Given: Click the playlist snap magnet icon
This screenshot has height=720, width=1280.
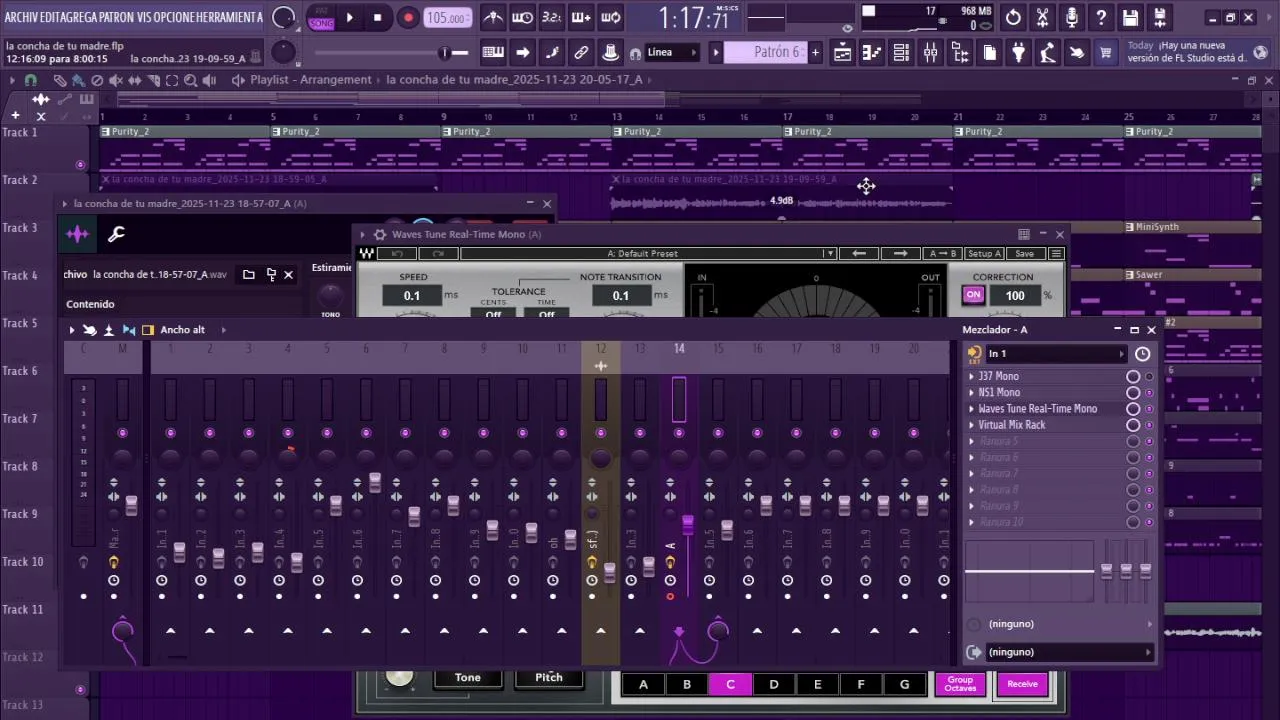Looking at the screenshot, I should click(30, 80).
